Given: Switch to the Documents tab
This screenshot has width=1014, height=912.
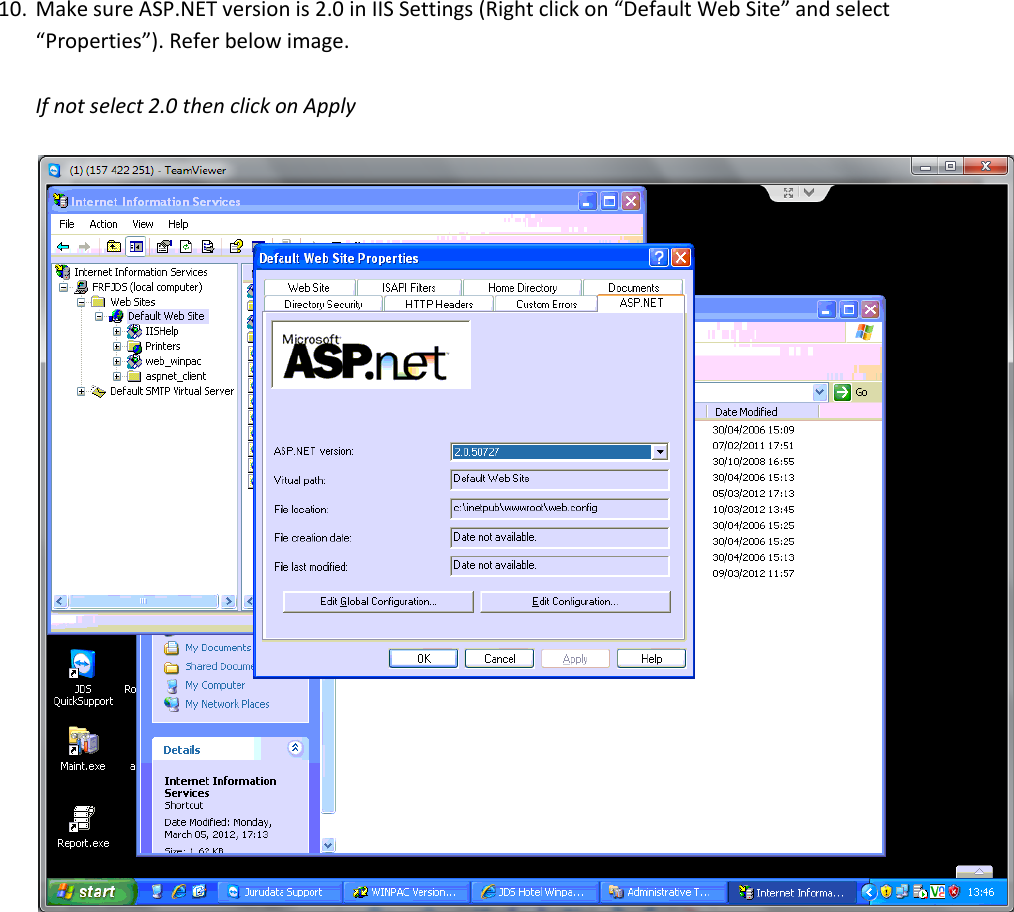Looking at the screenshot, I should click(633, 288).
